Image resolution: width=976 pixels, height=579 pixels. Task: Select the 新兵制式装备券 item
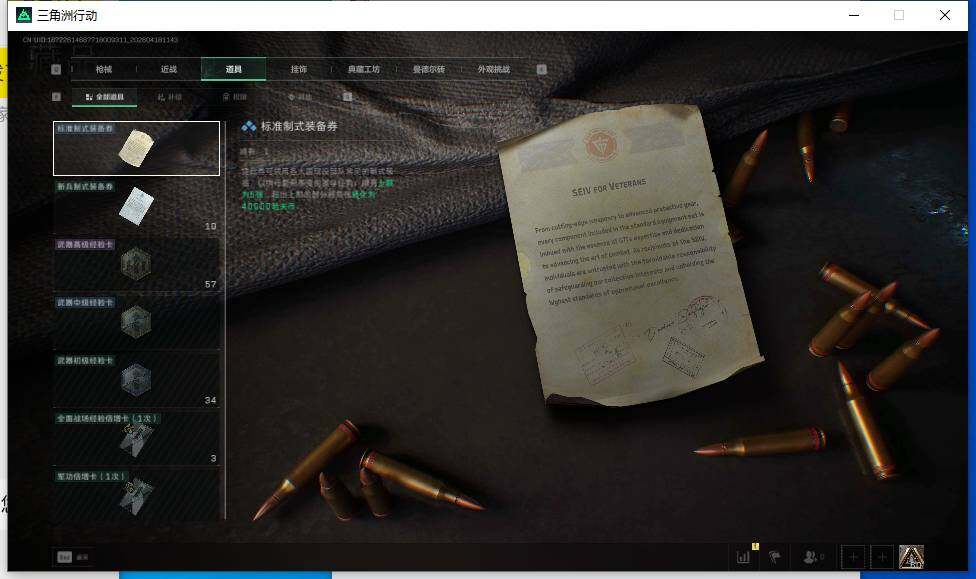pyautogui.click(x=136, y=207)
